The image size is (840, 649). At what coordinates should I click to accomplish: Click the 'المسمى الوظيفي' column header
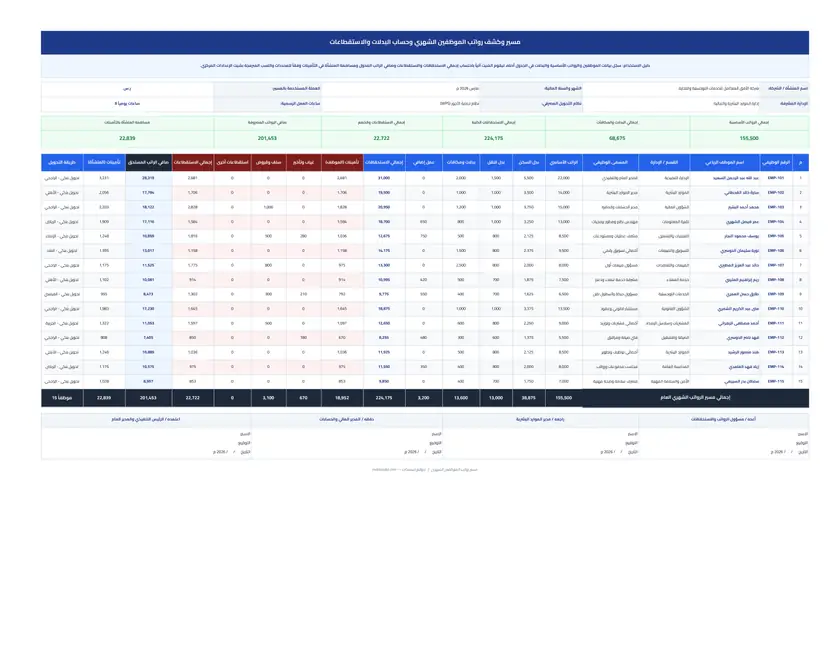tap(610, 162)
